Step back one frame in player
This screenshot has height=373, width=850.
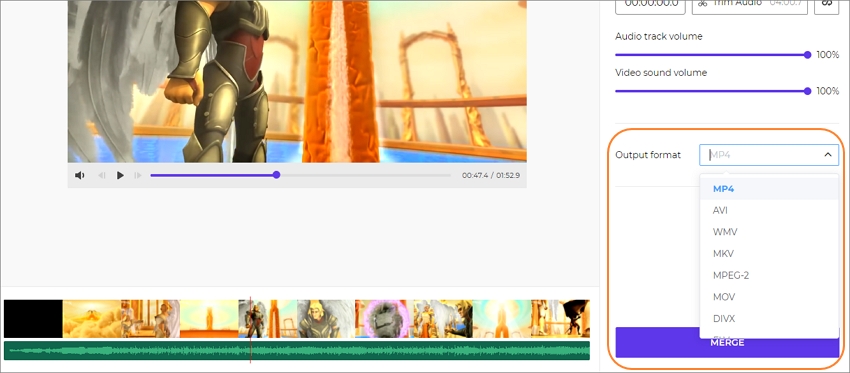[101, 176]
